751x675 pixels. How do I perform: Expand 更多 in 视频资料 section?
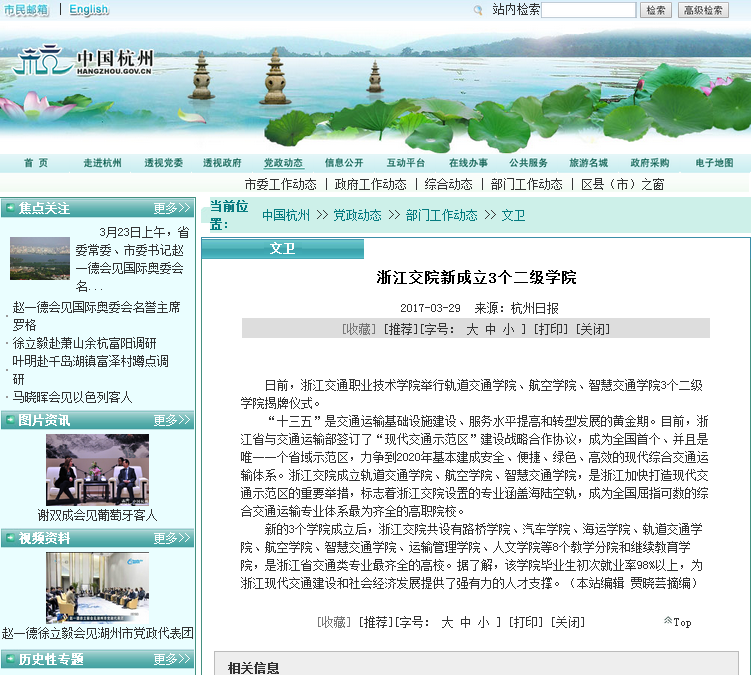[x=171, y=538]
